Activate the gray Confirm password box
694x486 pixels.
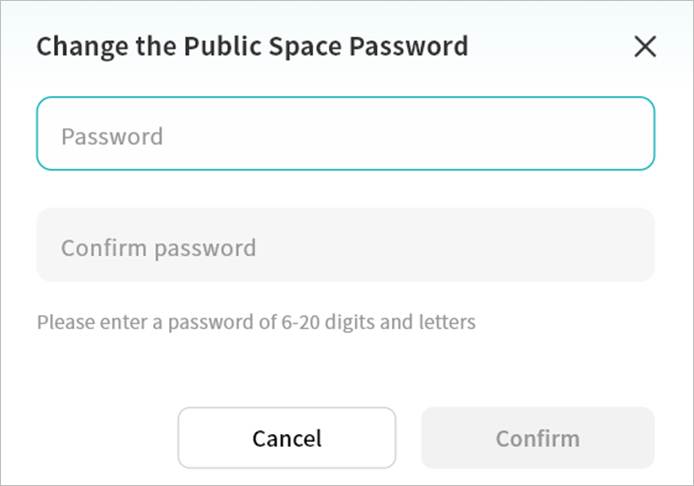(345, 246)
